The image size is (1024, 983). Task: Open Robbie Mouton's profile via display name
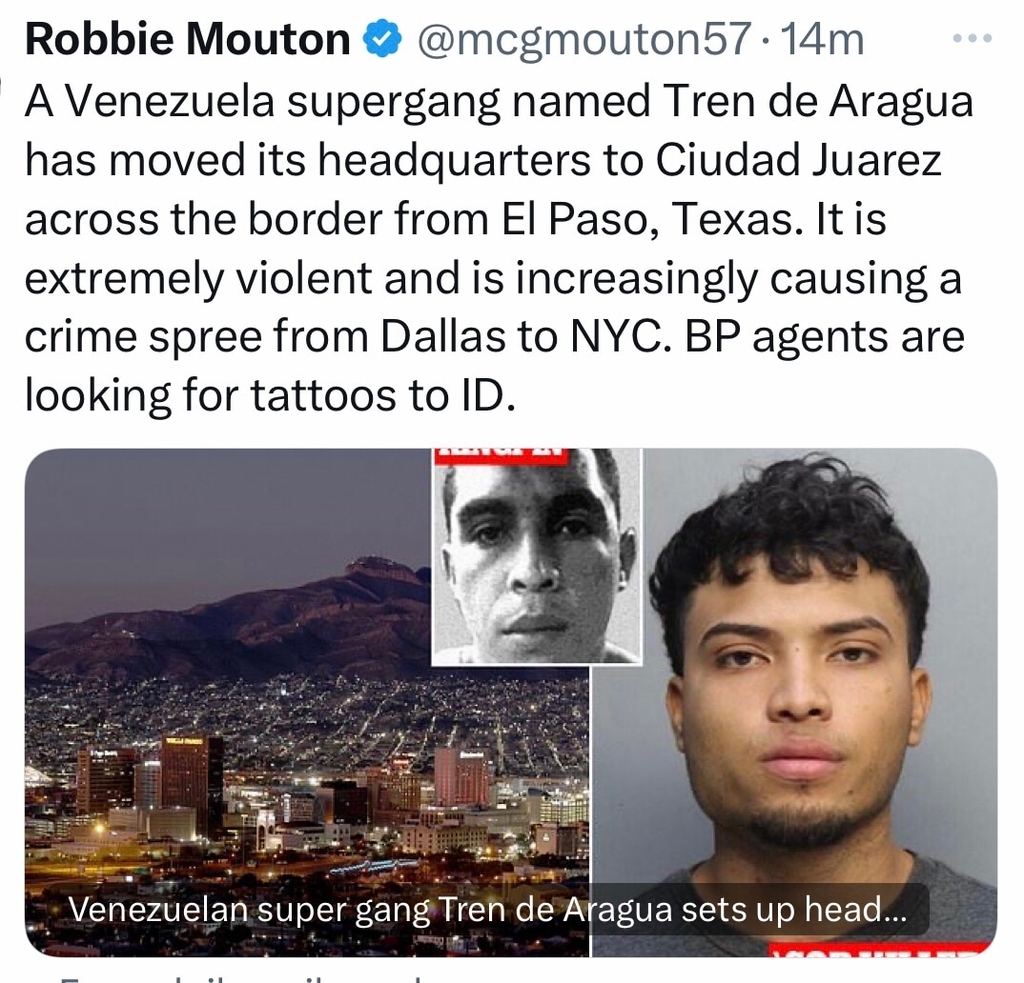(187, 39)
